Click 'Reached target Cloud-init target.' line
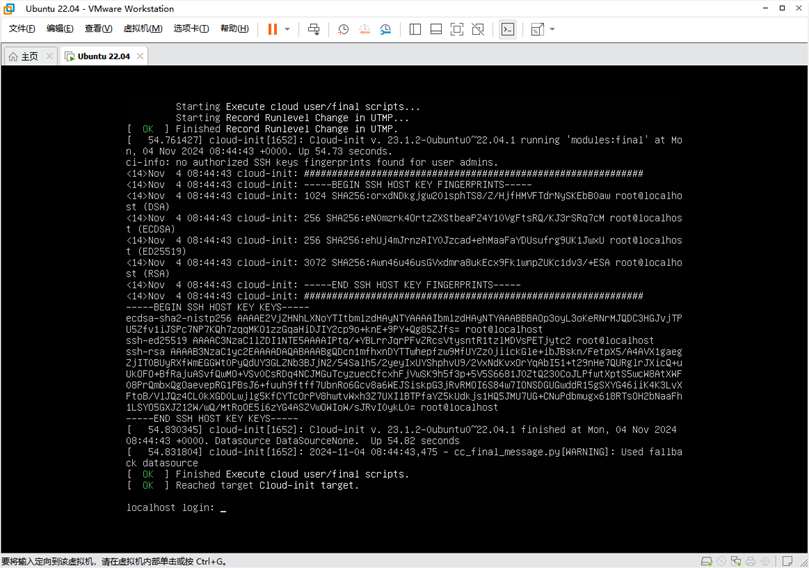The height and width of the screenshot is (568, 809). 242,485
